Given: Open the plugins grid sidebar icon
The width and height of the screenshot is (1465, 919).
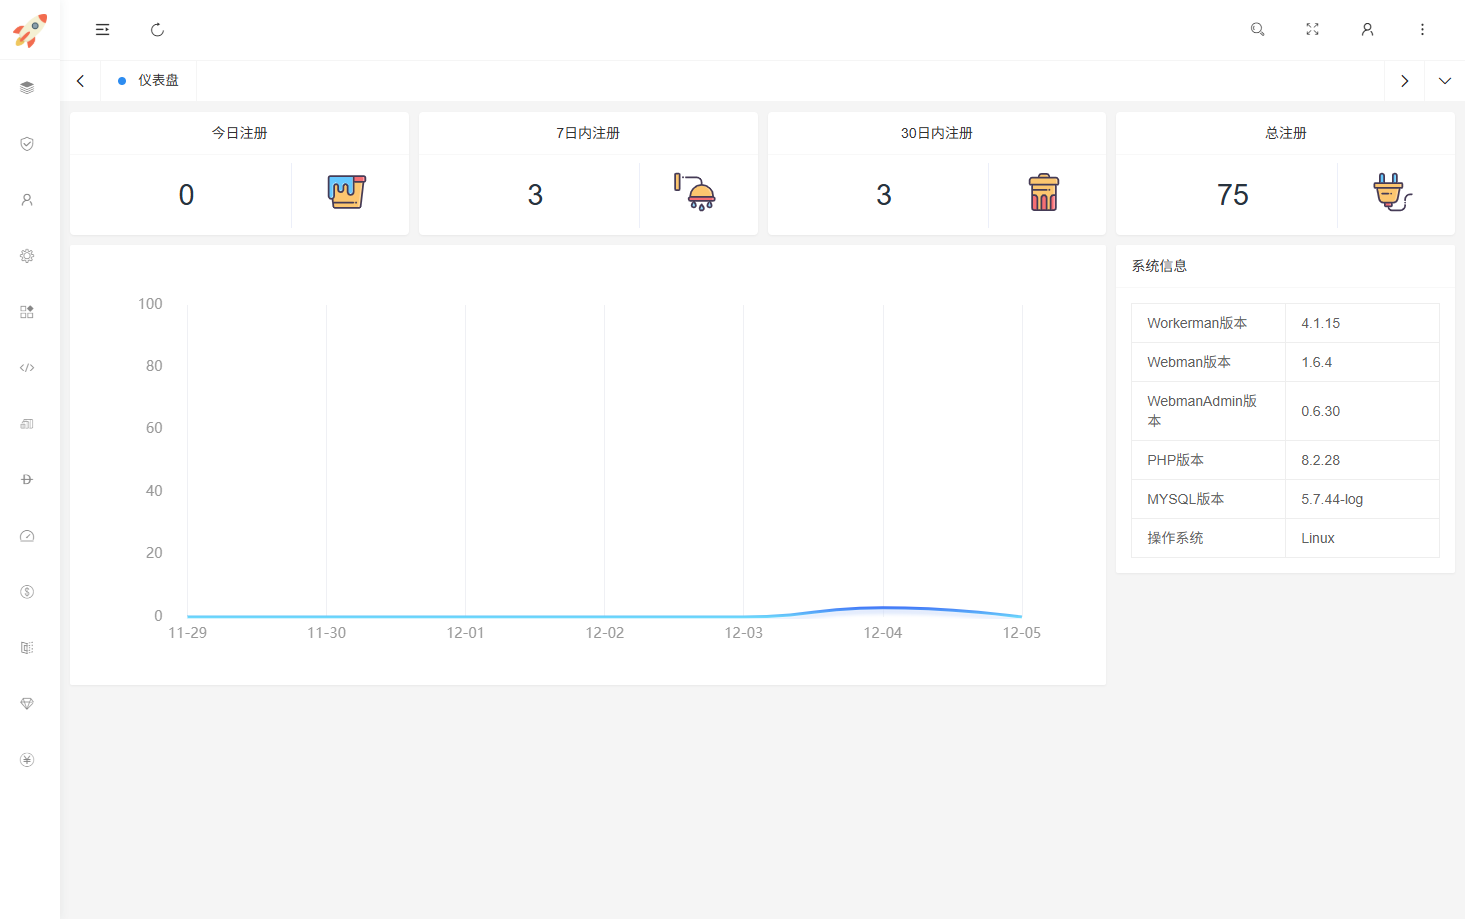Looking at the screenshot, I should 27,312.
